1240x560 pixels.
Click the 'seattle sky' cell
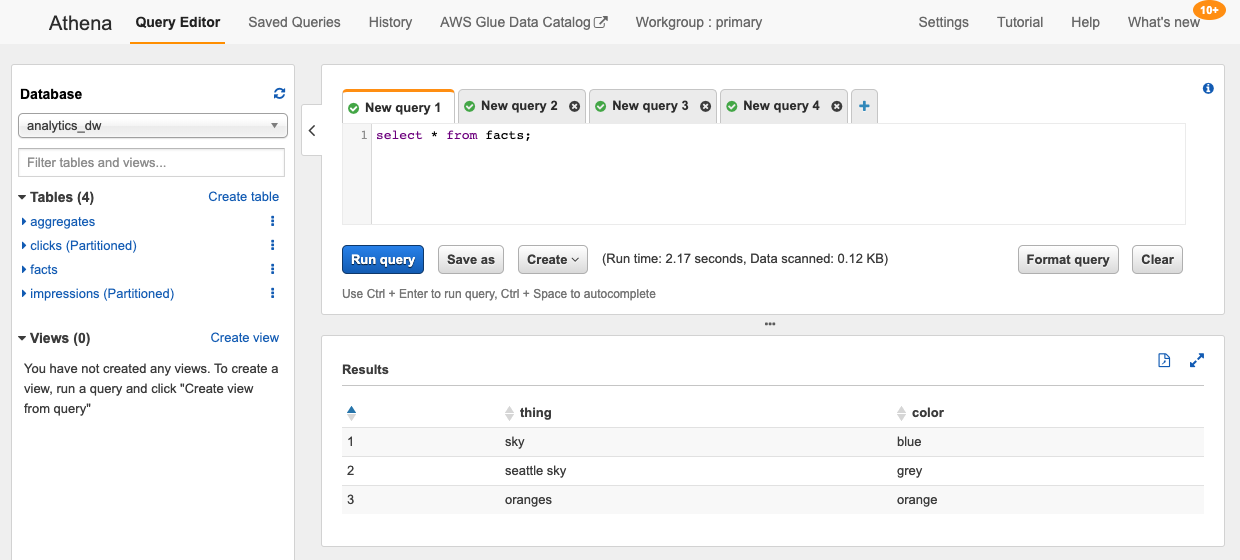coord(536,471)
